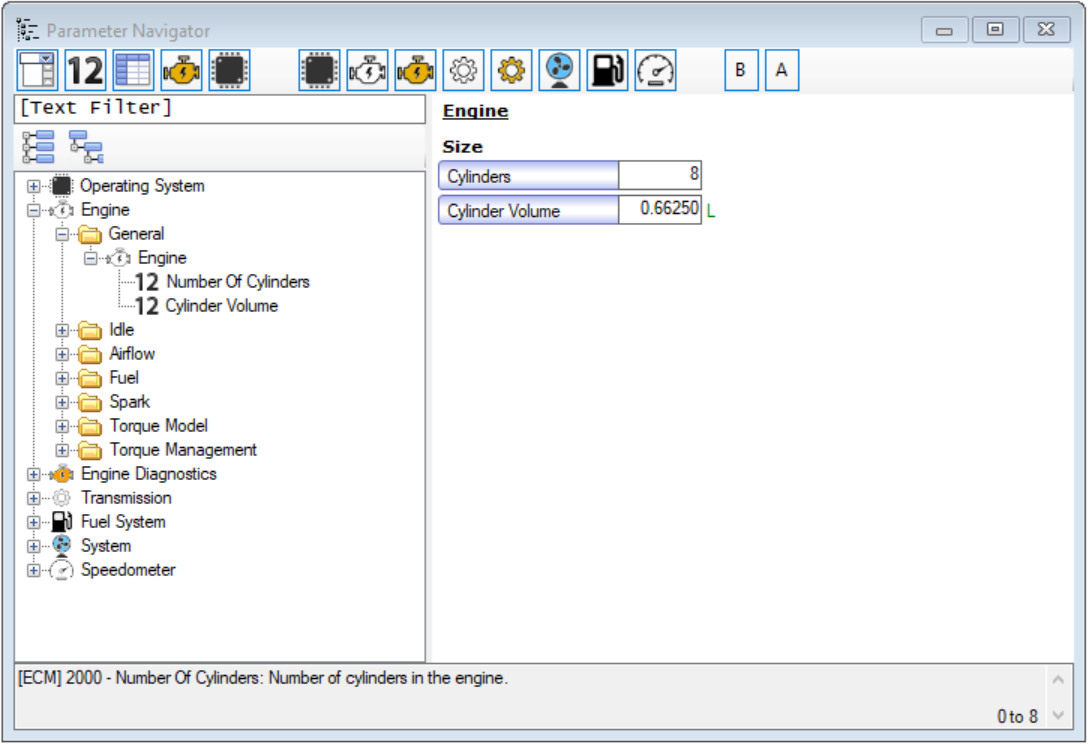Click the gray transmission gear toolbar icon
Image resolution: width=1088 pixels, height=744 pixels.
[x=463, y=71]
